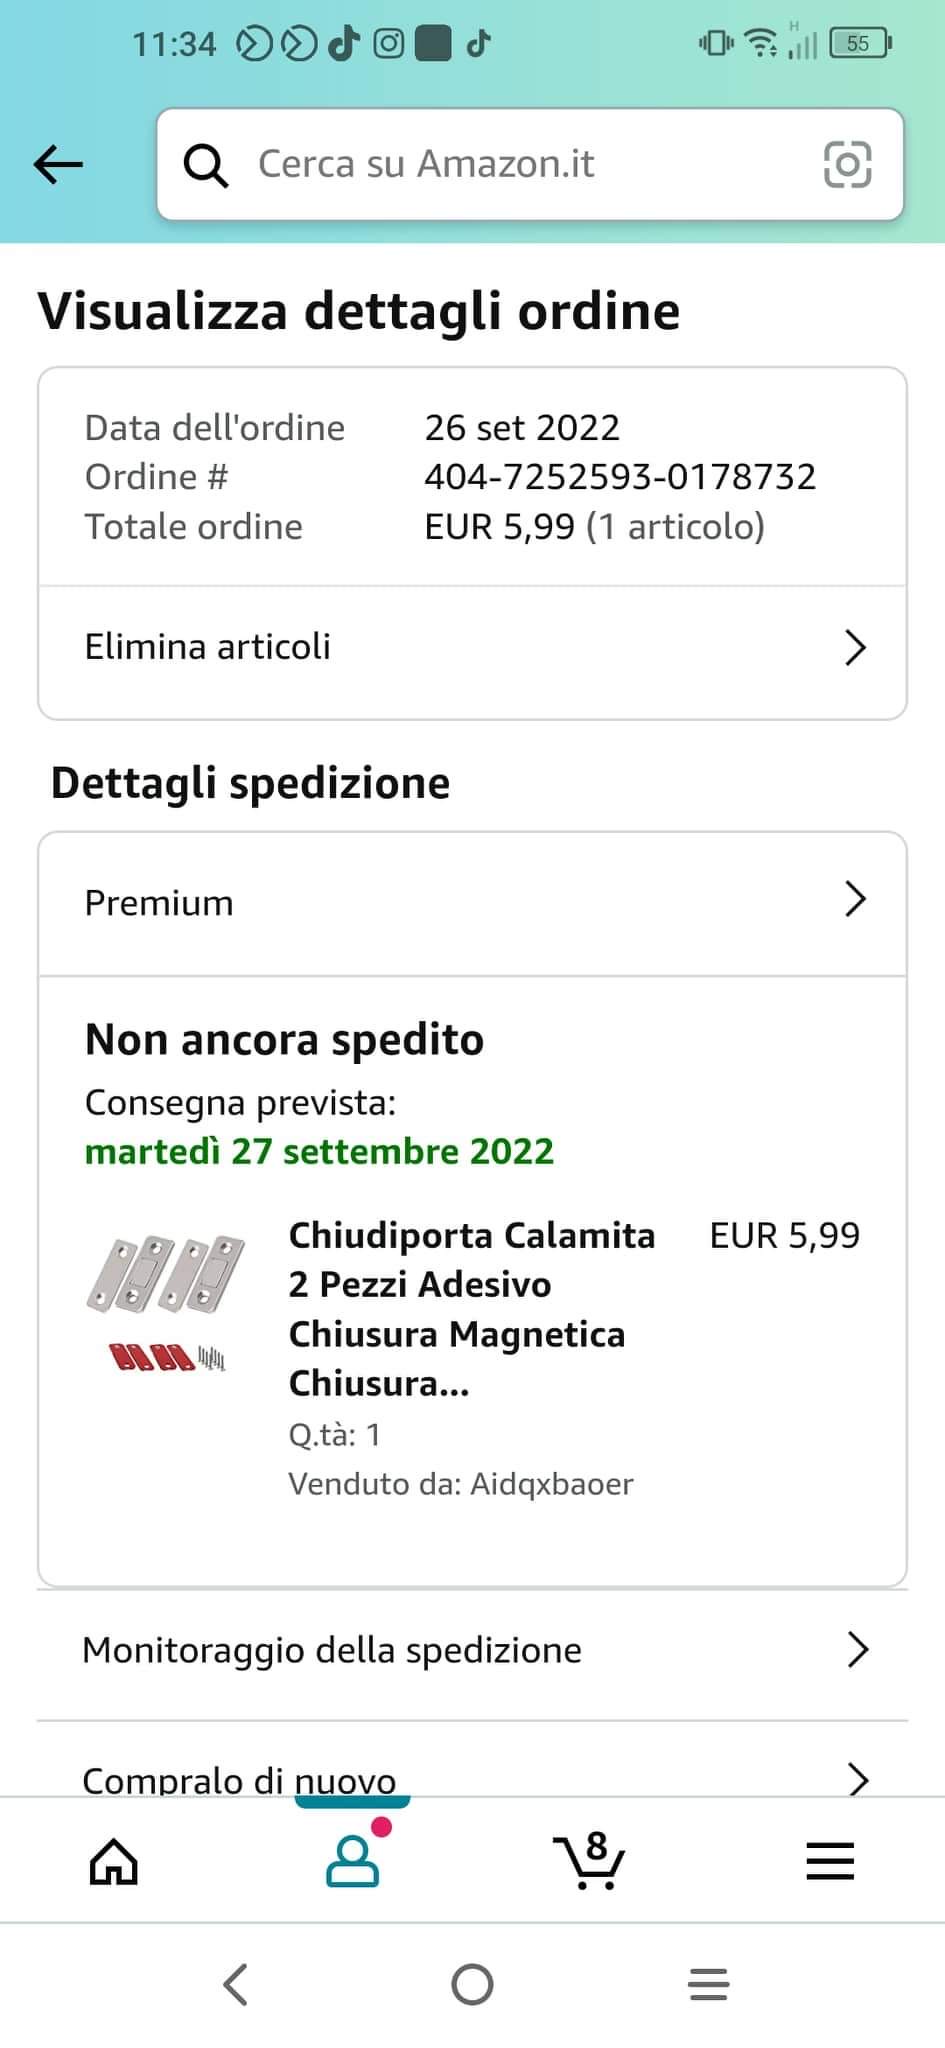
Task: Open the account profile tab
Action: pyautogui.click(x=352, y=1862)
